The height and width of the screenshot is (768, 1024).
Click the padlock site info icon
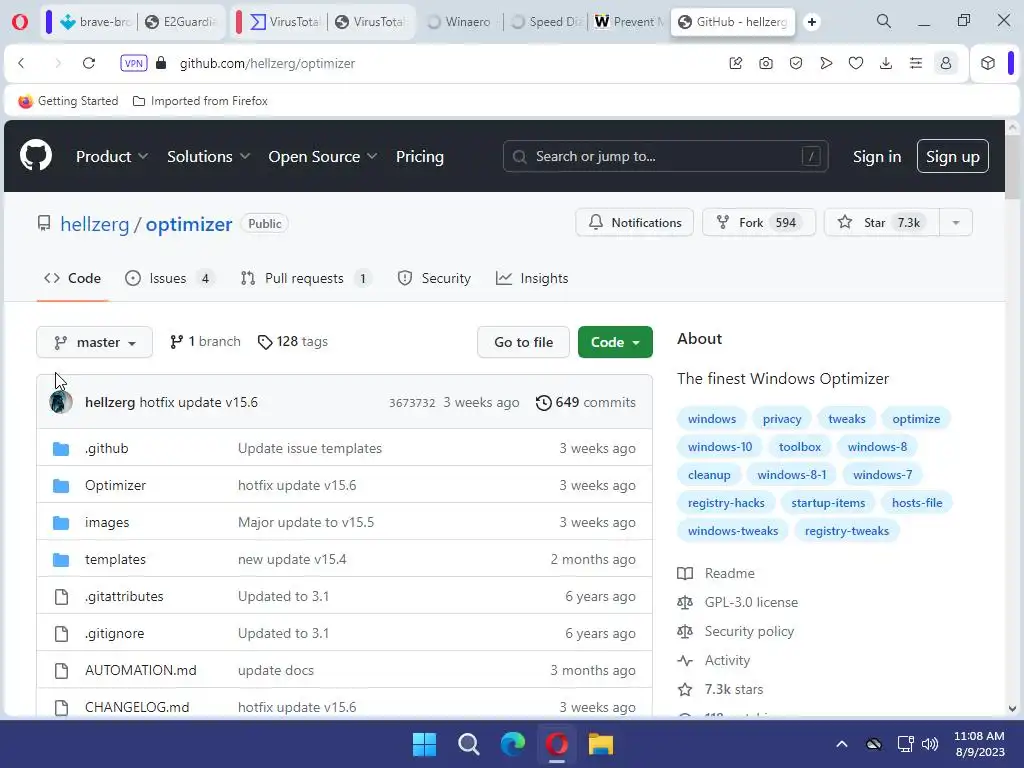[x=161, y=63]
